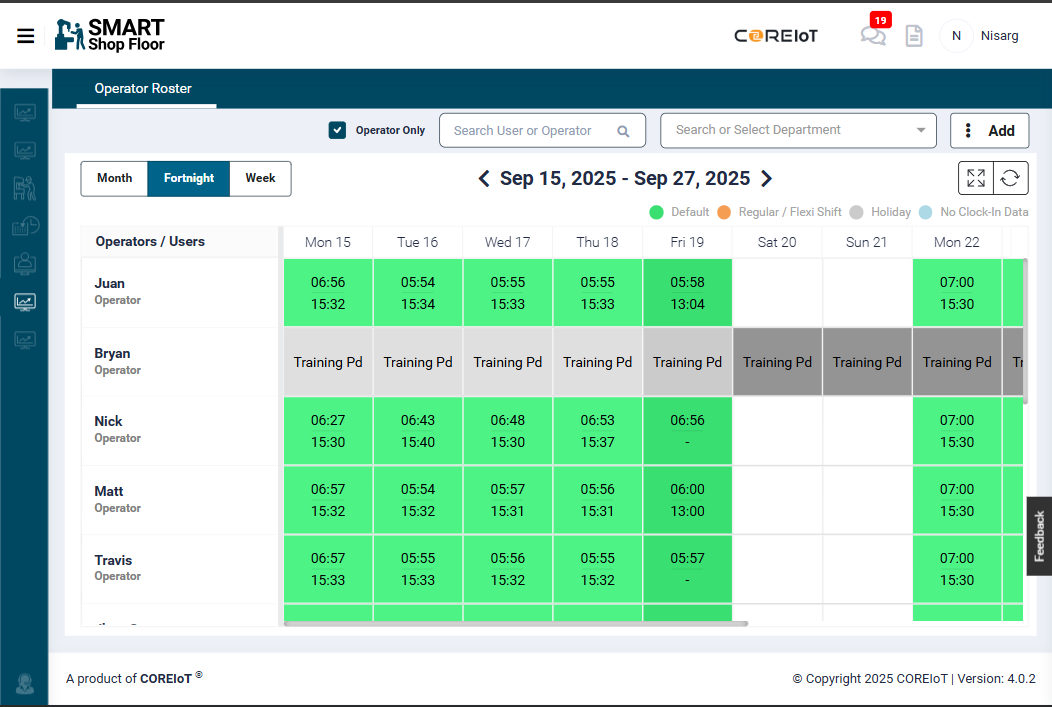Open the operator-at-workstation sidebar icon

(x=24, y=188)
